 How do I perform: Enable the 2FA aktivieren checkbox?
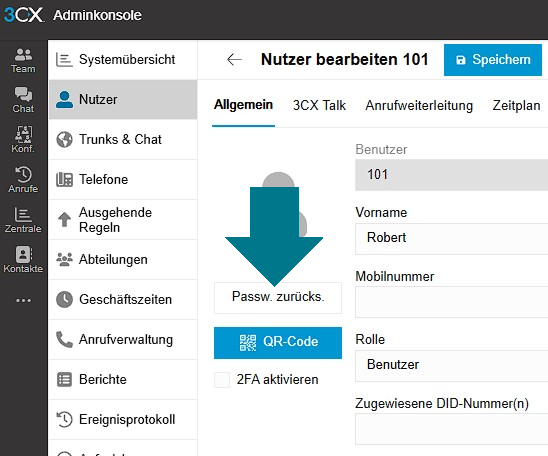point(222,380)
